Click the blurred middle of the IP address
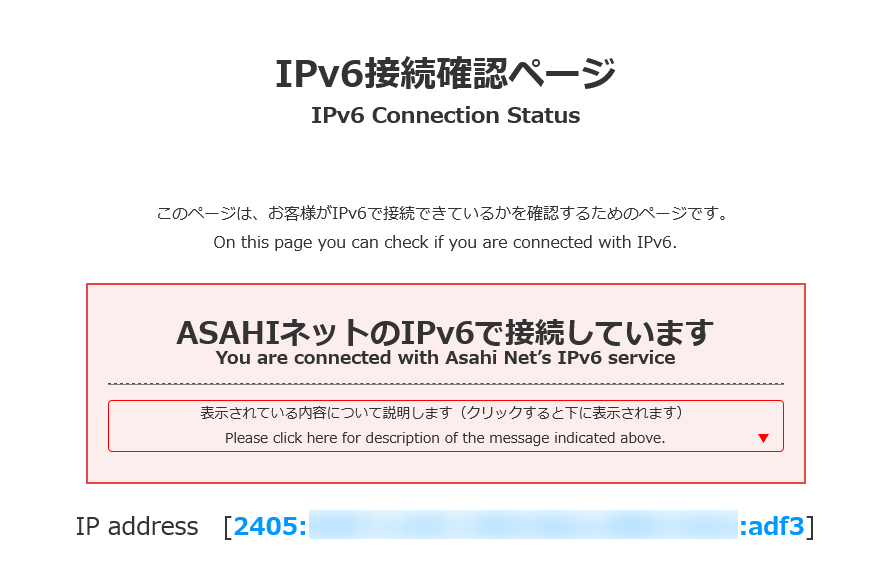The image size is (890, 583). [522, 526]
